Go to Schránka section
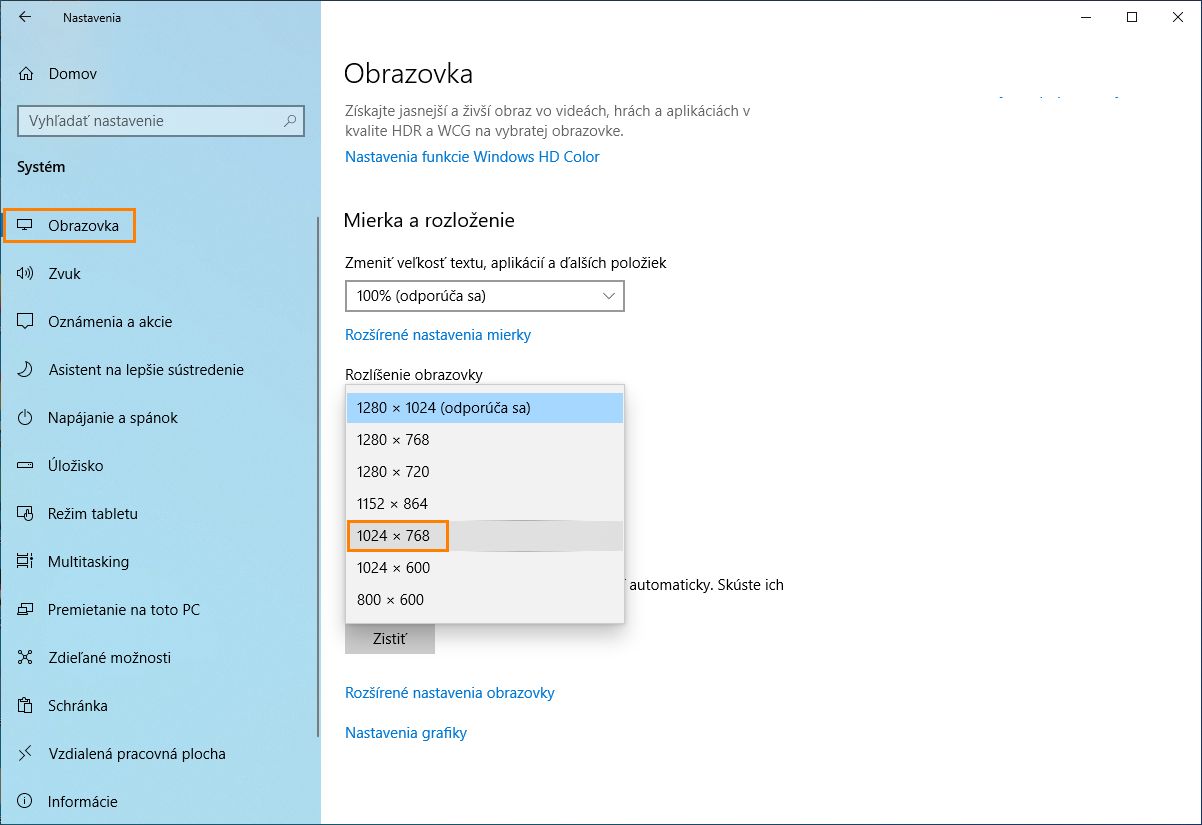The height and width of the screenshot is (825, 1202). click(78, 706)
